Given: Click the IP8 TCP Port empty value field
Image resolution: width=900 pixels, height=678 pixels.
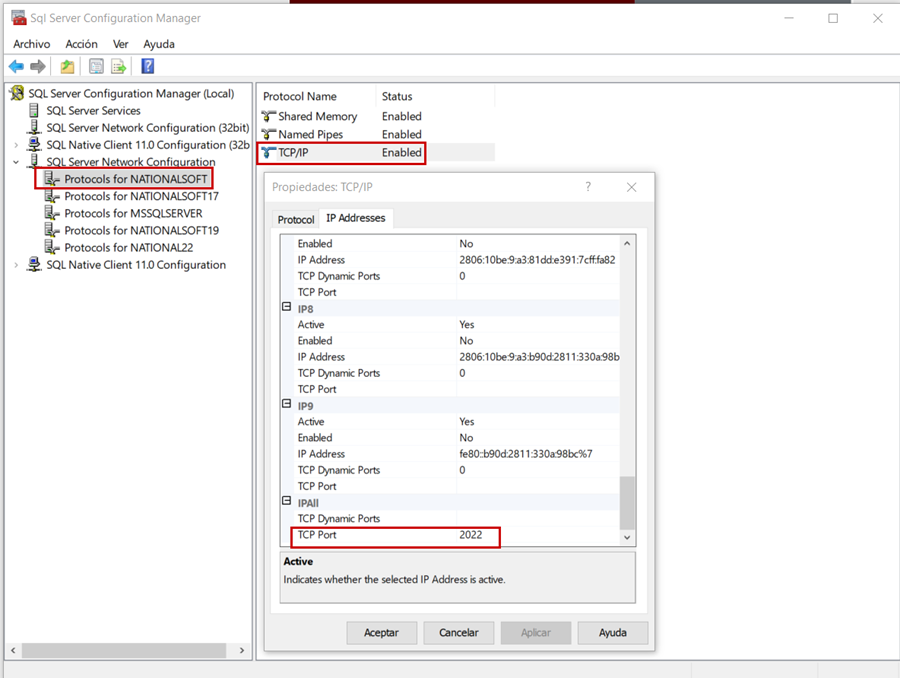Looking at the screenshot, I should pos(538,389).
